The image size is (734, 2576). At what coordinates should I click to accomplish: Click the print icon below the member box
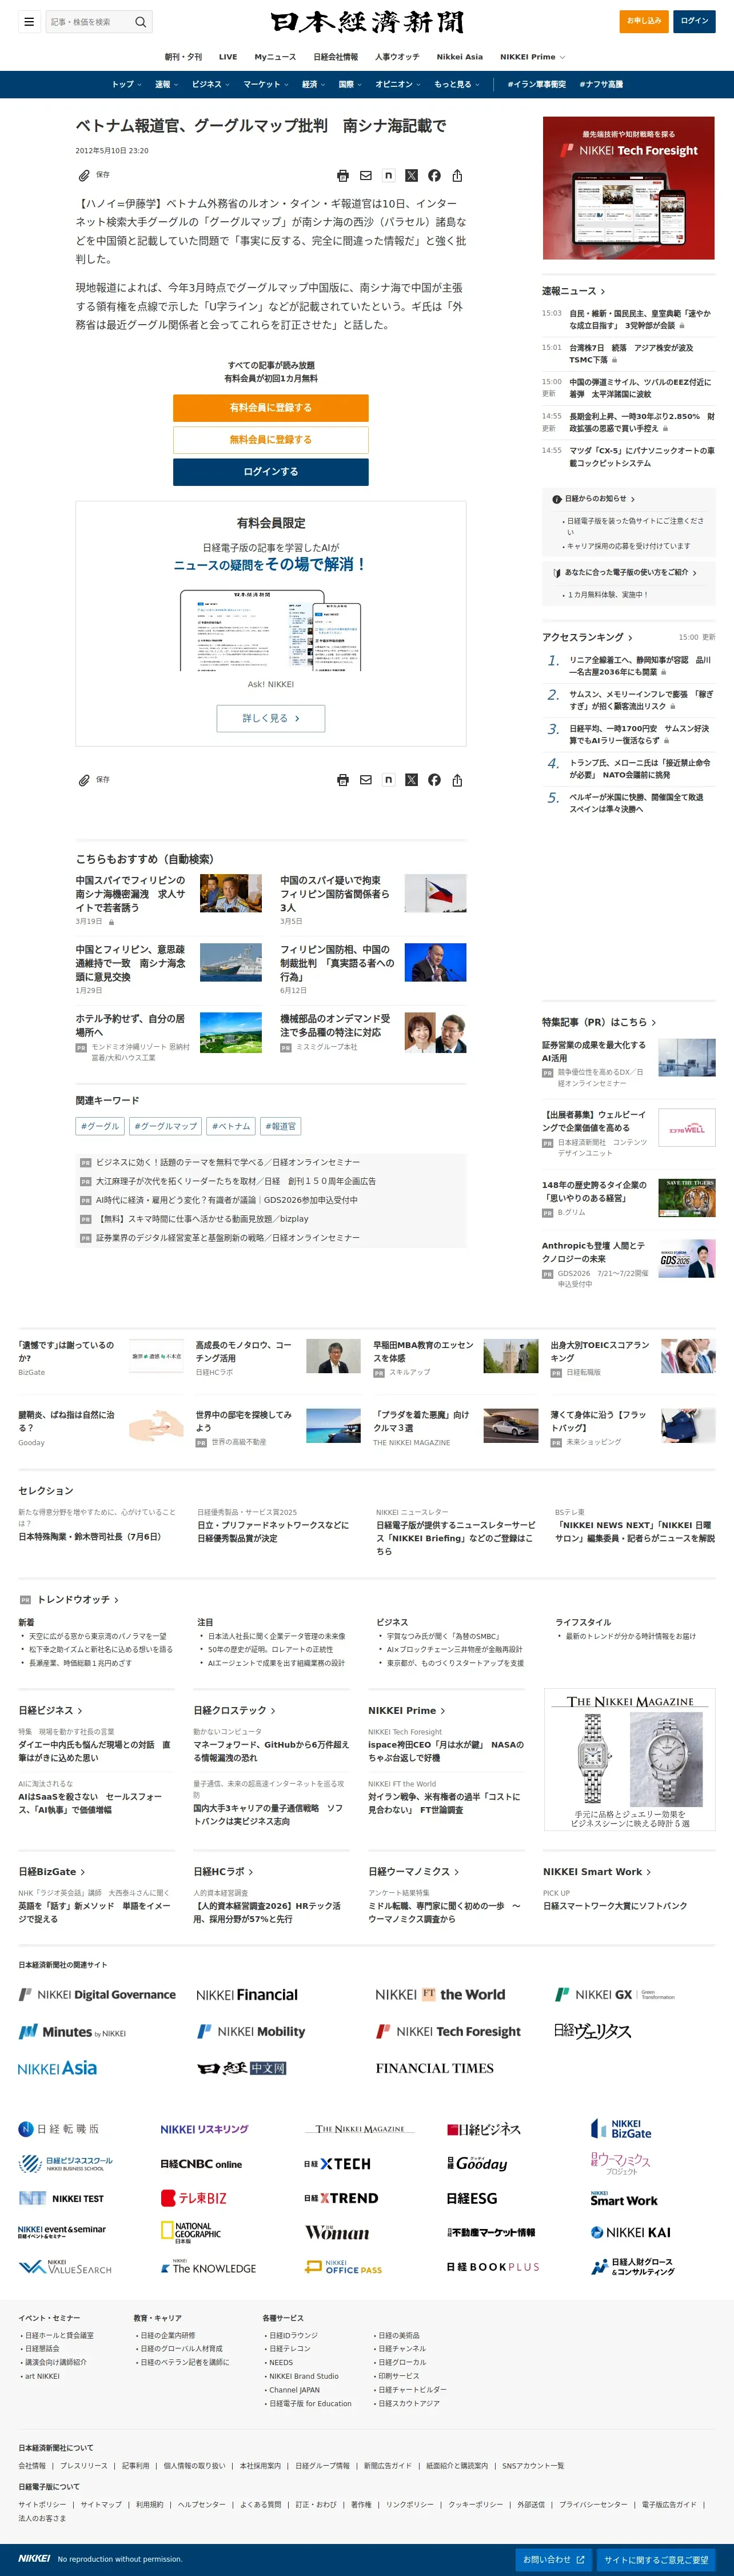click(343, 780)
